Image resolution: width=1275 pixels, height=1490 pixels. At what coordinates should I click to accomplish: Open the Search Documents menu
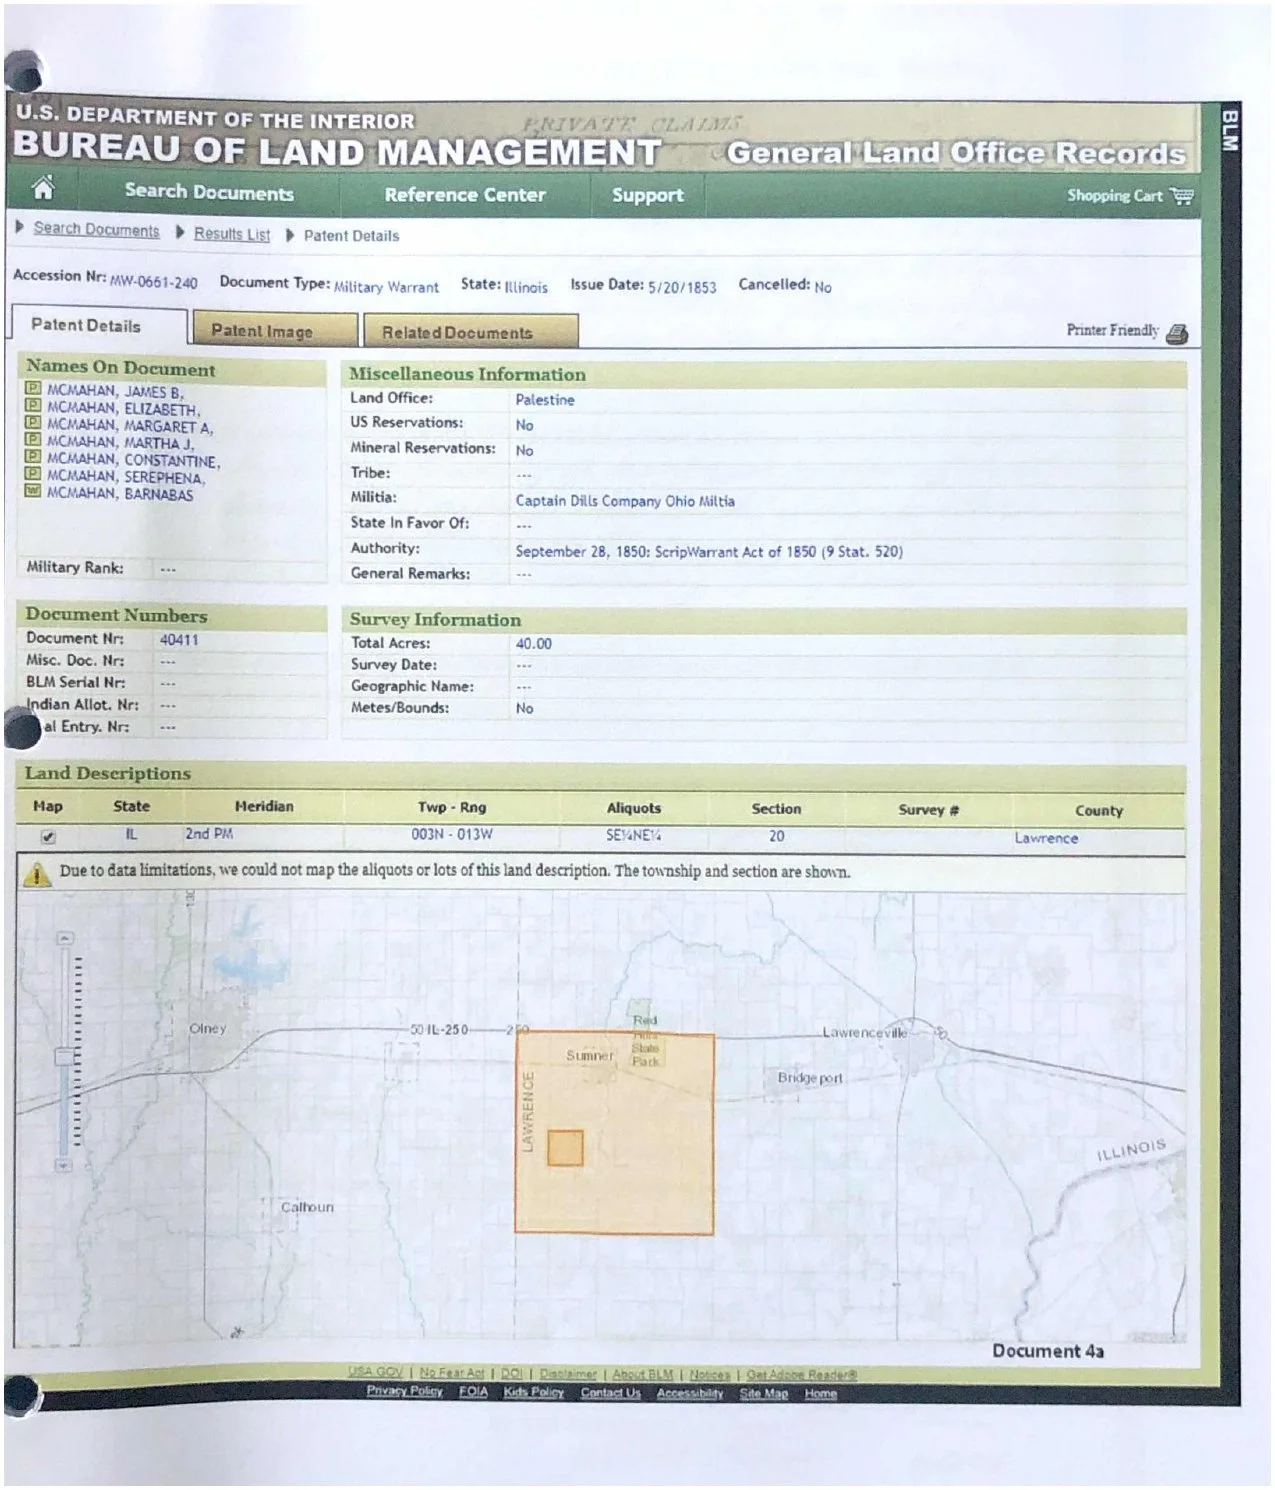209,192
